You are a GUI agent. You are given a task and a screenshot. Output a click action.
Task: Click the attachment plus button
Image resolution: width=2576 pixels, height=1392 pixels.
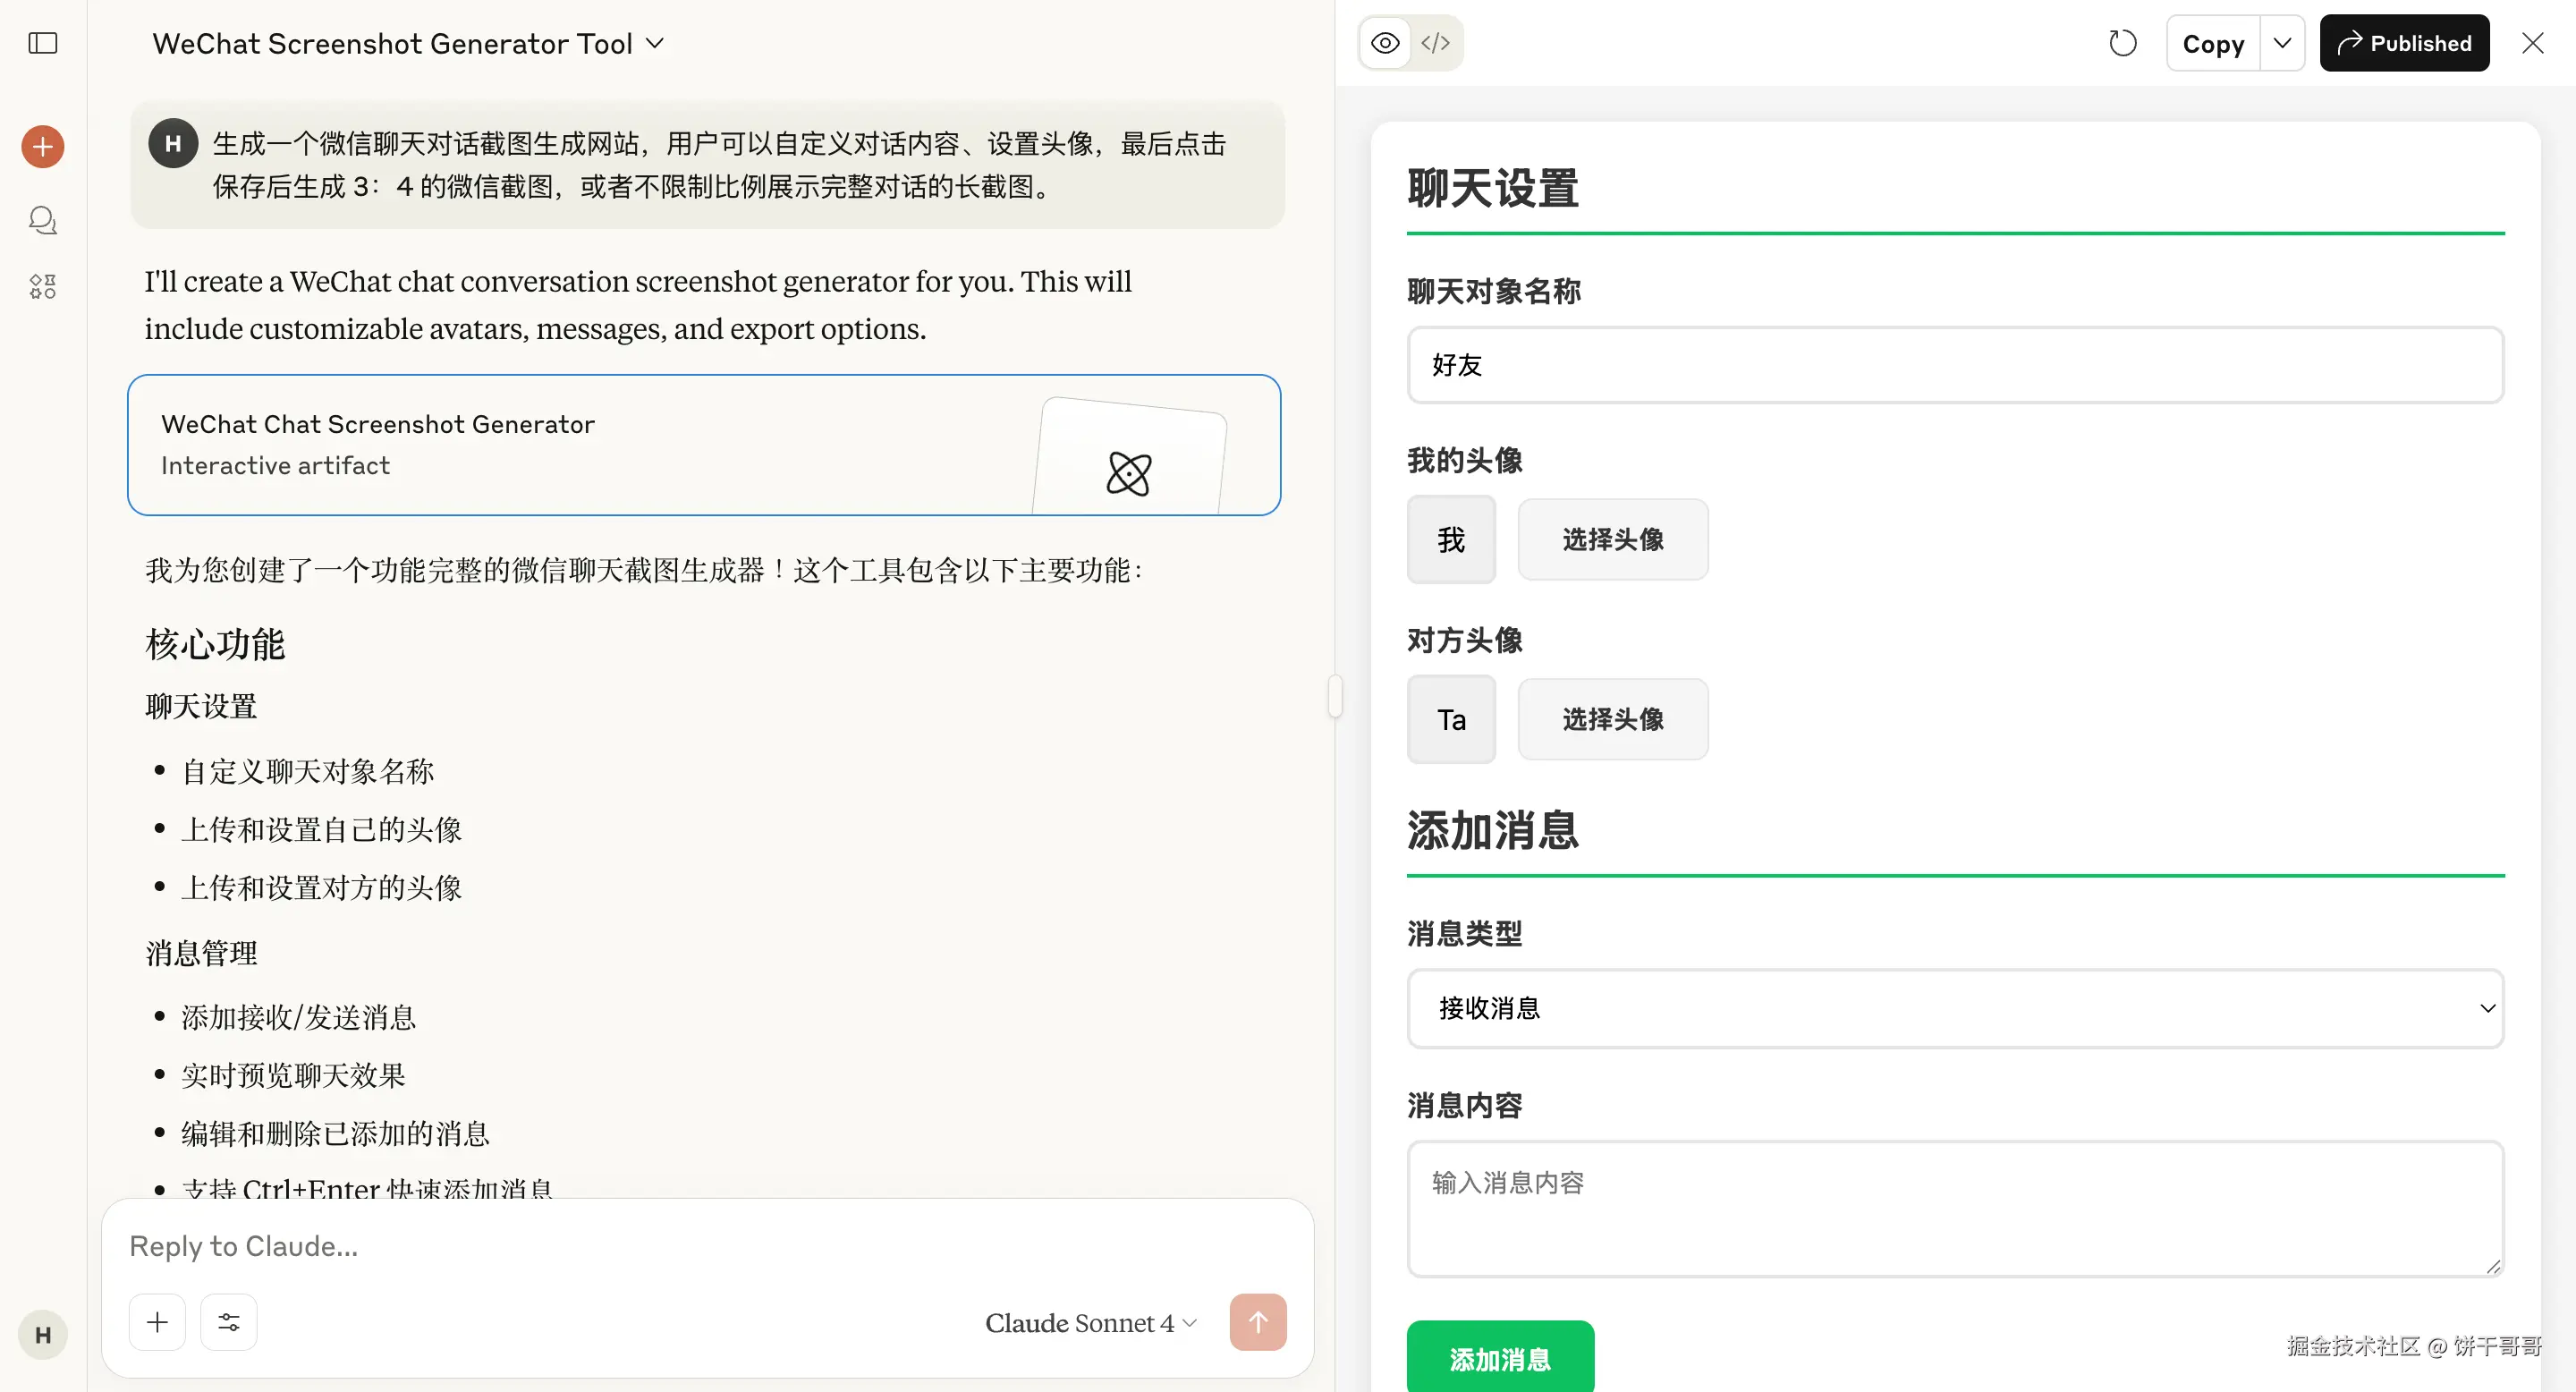pos(157,1322)
